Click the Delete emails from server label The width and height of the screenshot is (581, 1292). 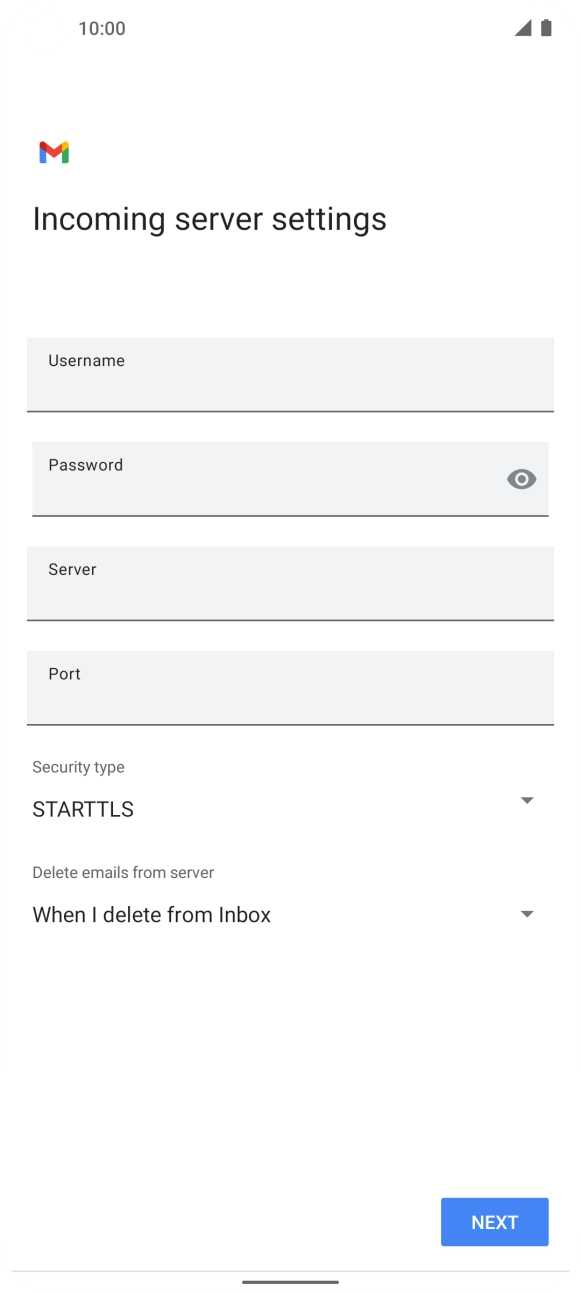coord(123,872)
